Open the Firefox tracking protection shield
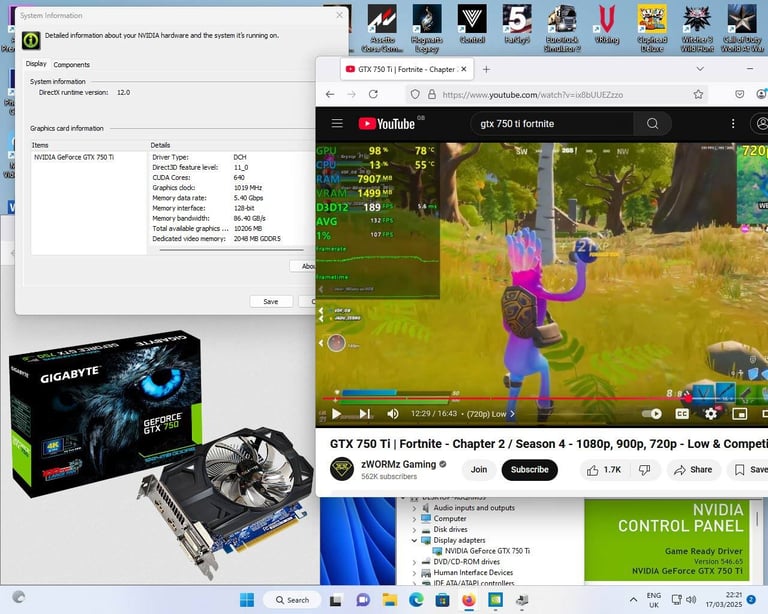 [415, 94]
